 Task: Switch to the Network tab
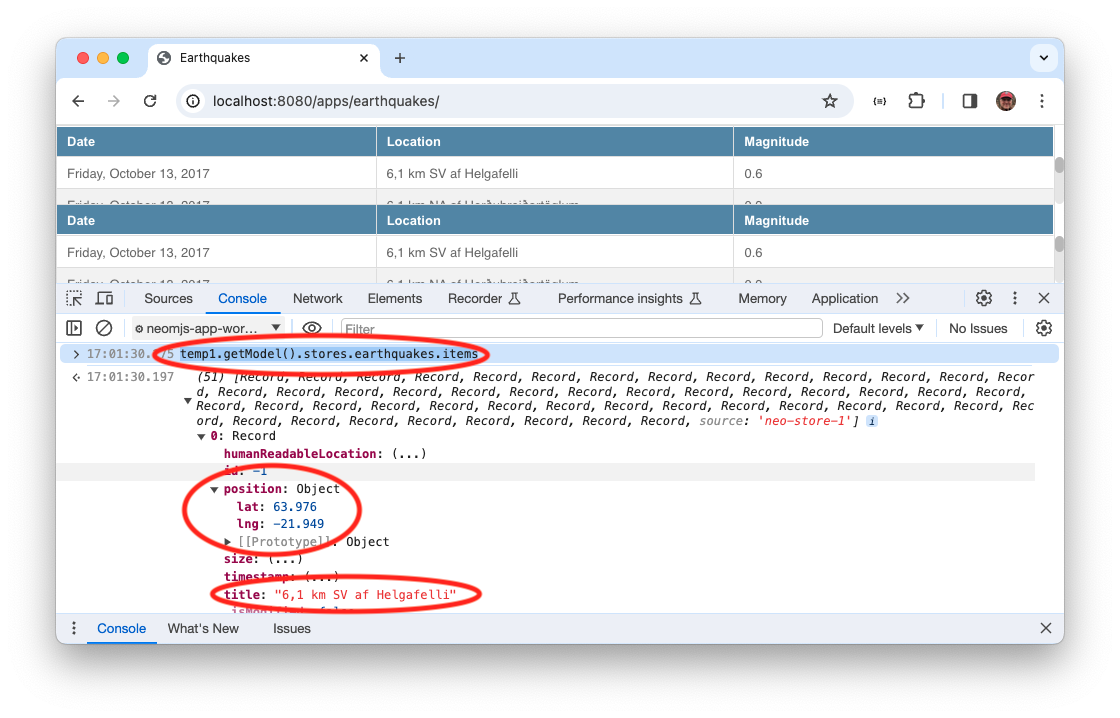coord(317,299)
